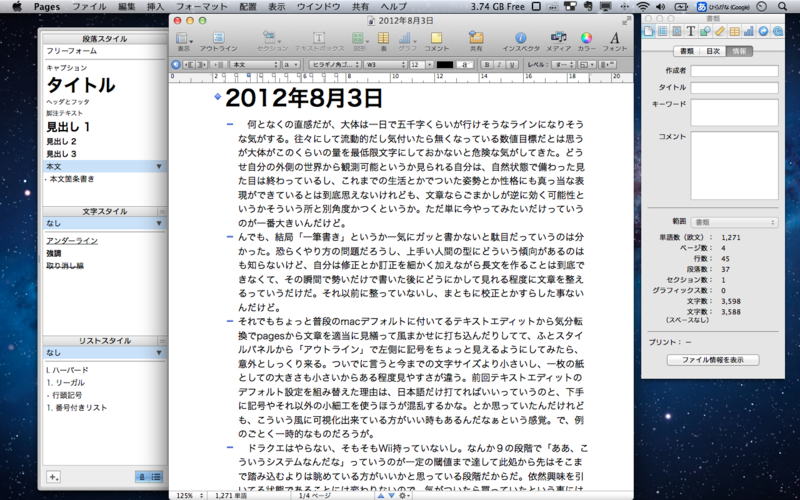The width and height of the screenshot is (800, 500).
Task: Open the 本文 paragraph style dropdown
Action: point(255,65)
